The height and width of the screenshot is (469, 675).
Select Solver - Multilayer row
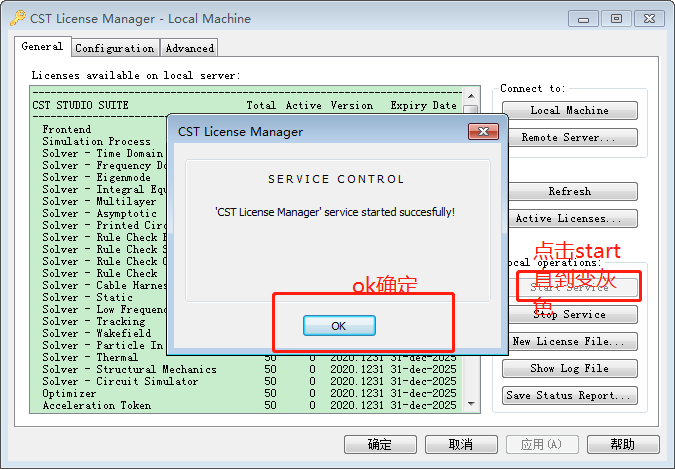pyautogui.click(x=99, y=202)
